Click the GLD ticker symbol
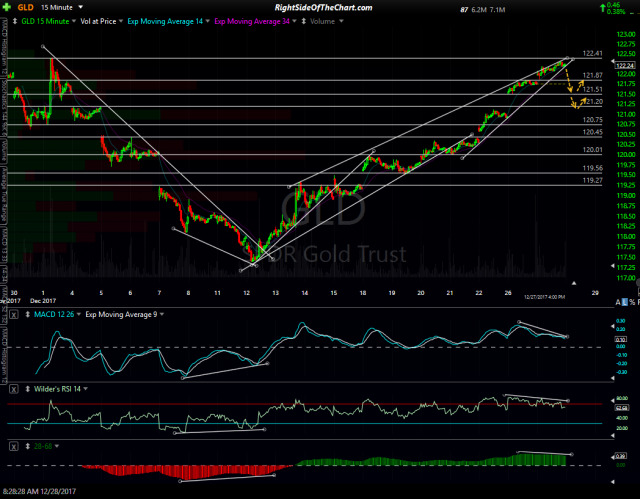The image size is (640, 499). tap(25, 7)
